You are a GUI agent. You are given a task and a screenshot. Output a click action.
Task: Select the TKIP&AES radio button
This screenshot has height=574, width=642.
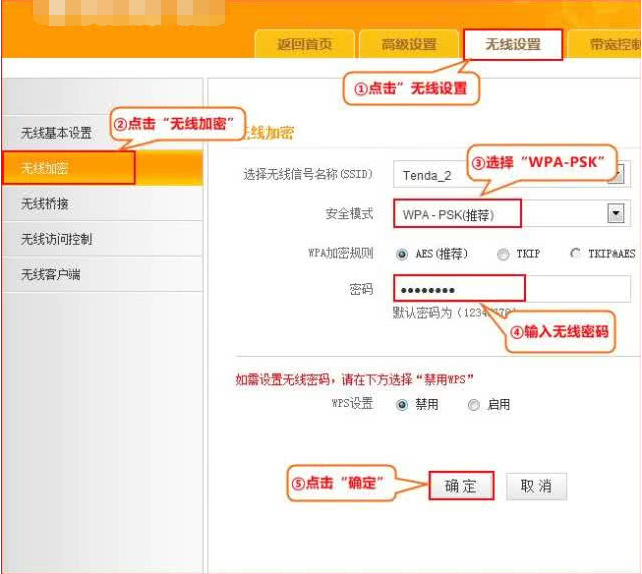(x=575, y=254)
